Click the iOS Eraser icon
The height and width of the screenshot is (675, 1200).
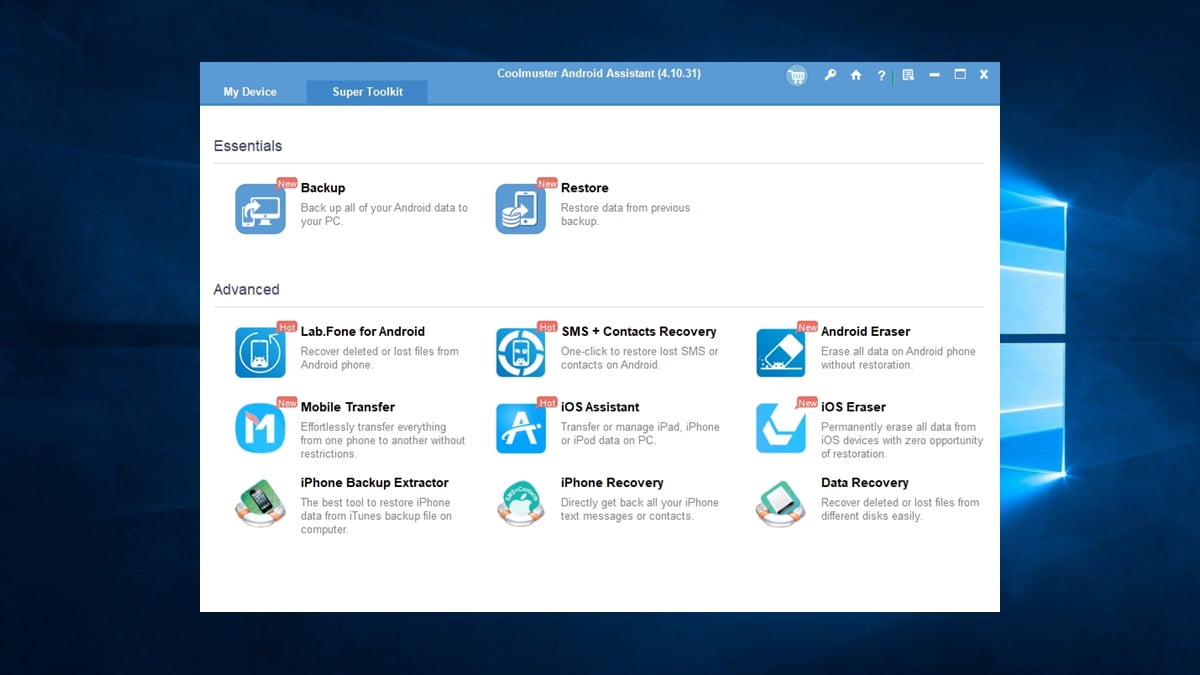pos(780,428)
